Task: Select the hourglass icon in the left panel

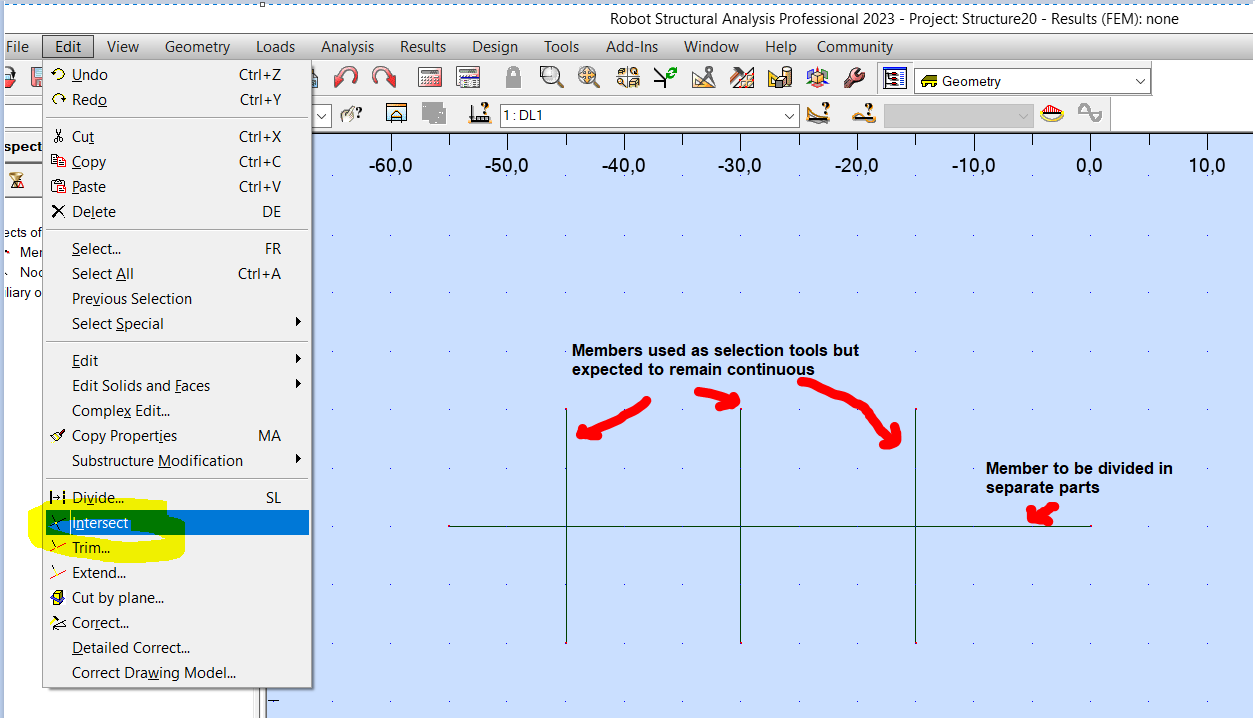Action: click(16, 180)
